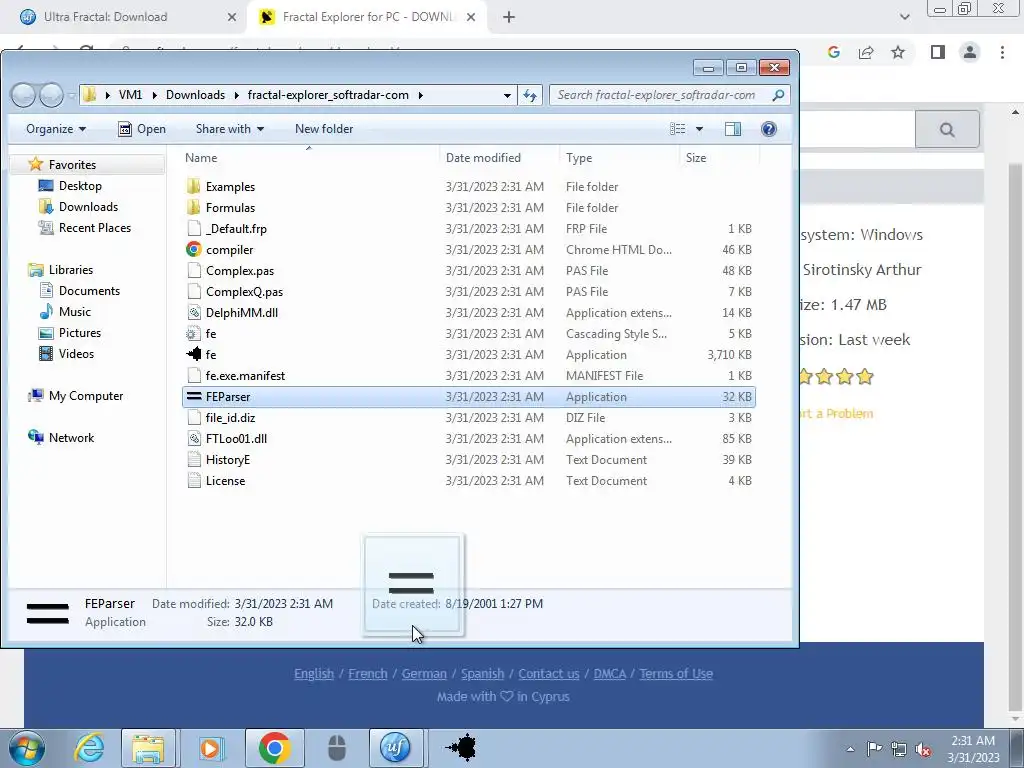Click the muted volume tray icon
The image size is (1024, 768).
[x=923, y=749]
